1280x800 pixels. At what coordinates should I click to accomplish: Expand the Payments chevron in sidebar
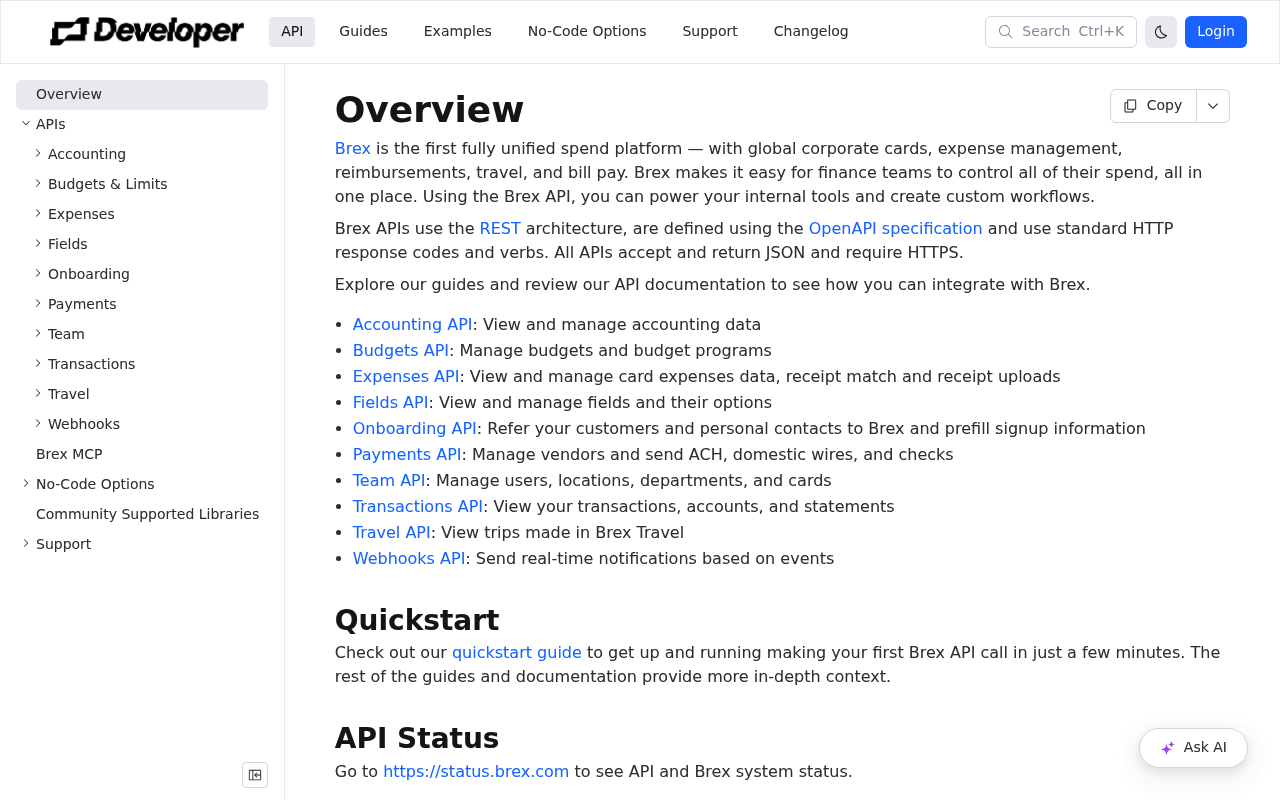coord(38,303)
